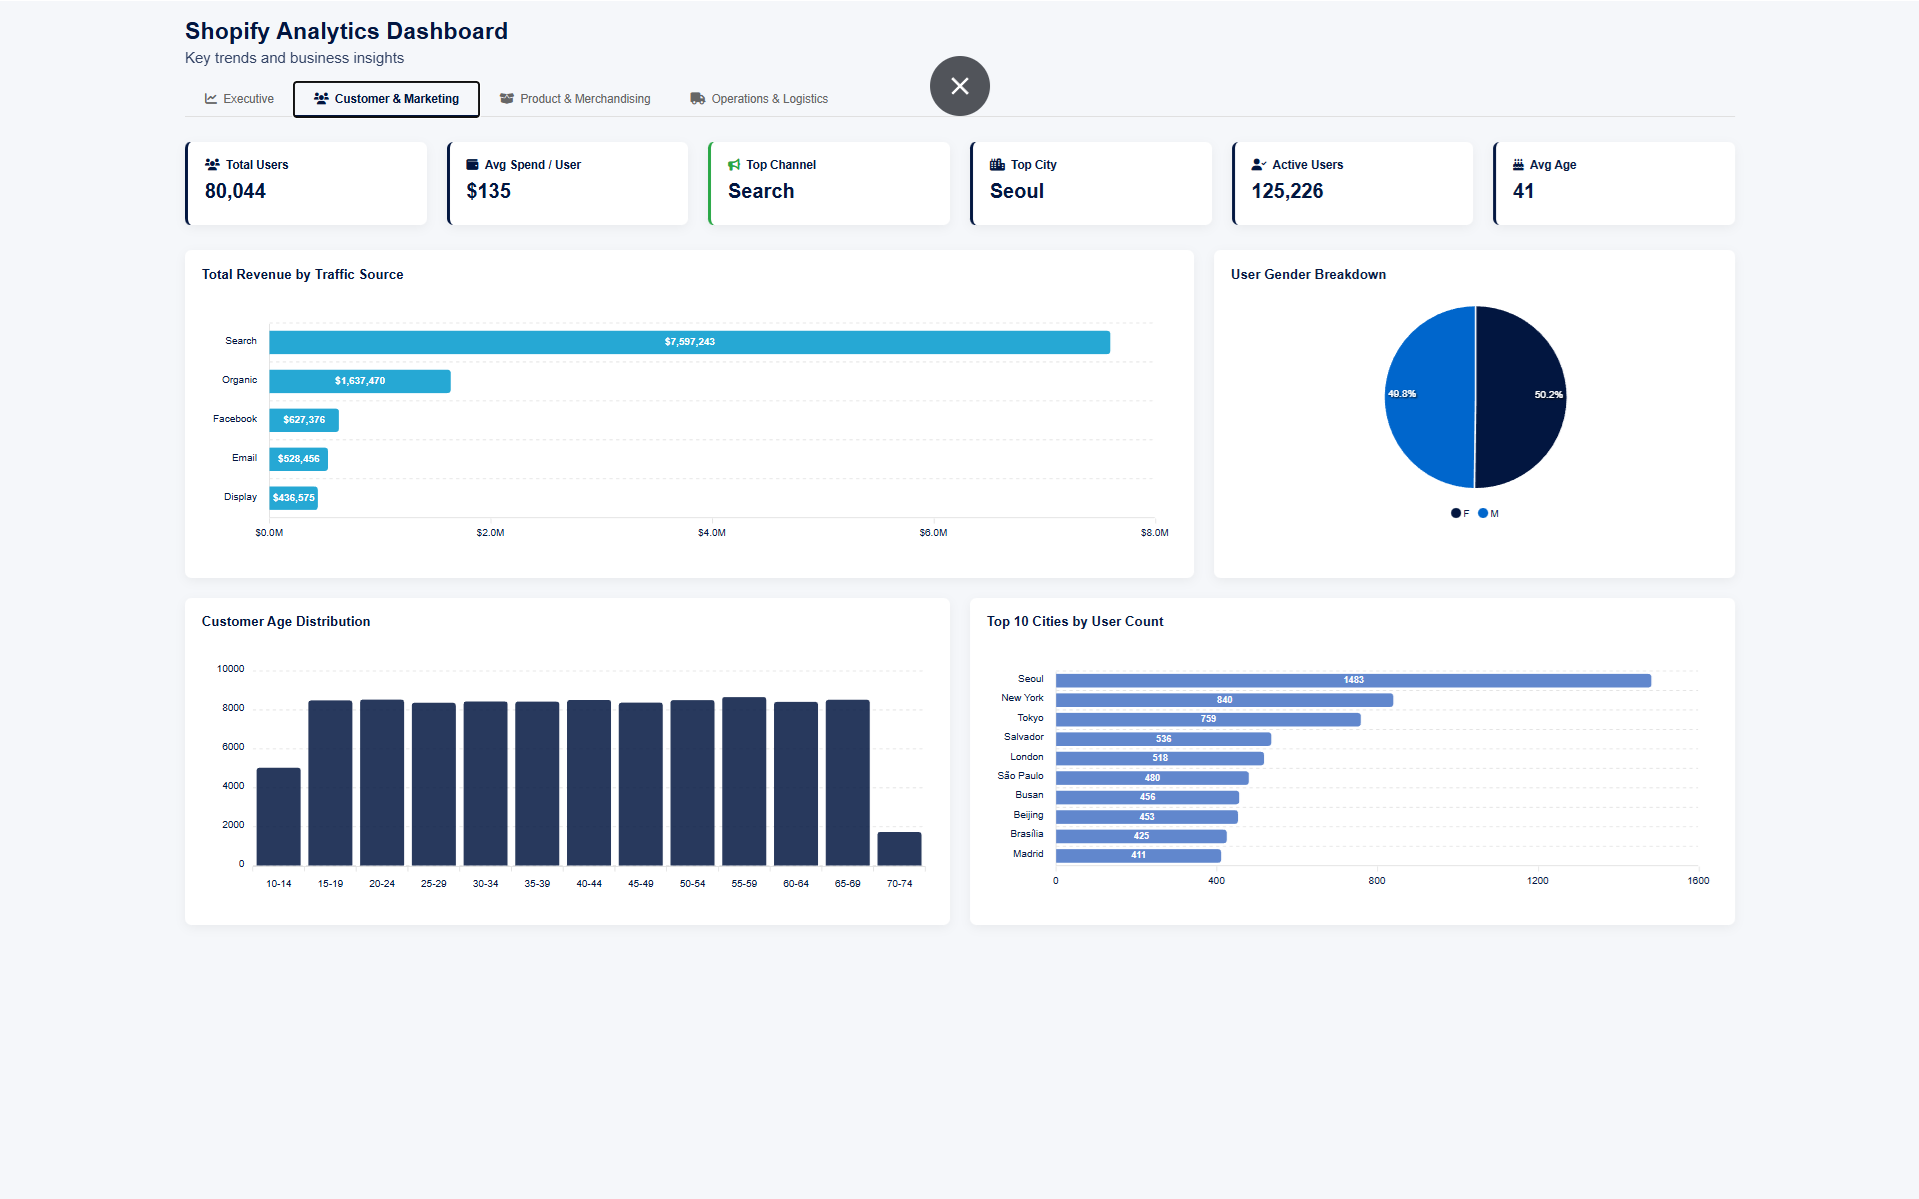Viewport: 1919px width, 1199px height.
Task: Open the Product & Merchandising tab
Action: 576,98
